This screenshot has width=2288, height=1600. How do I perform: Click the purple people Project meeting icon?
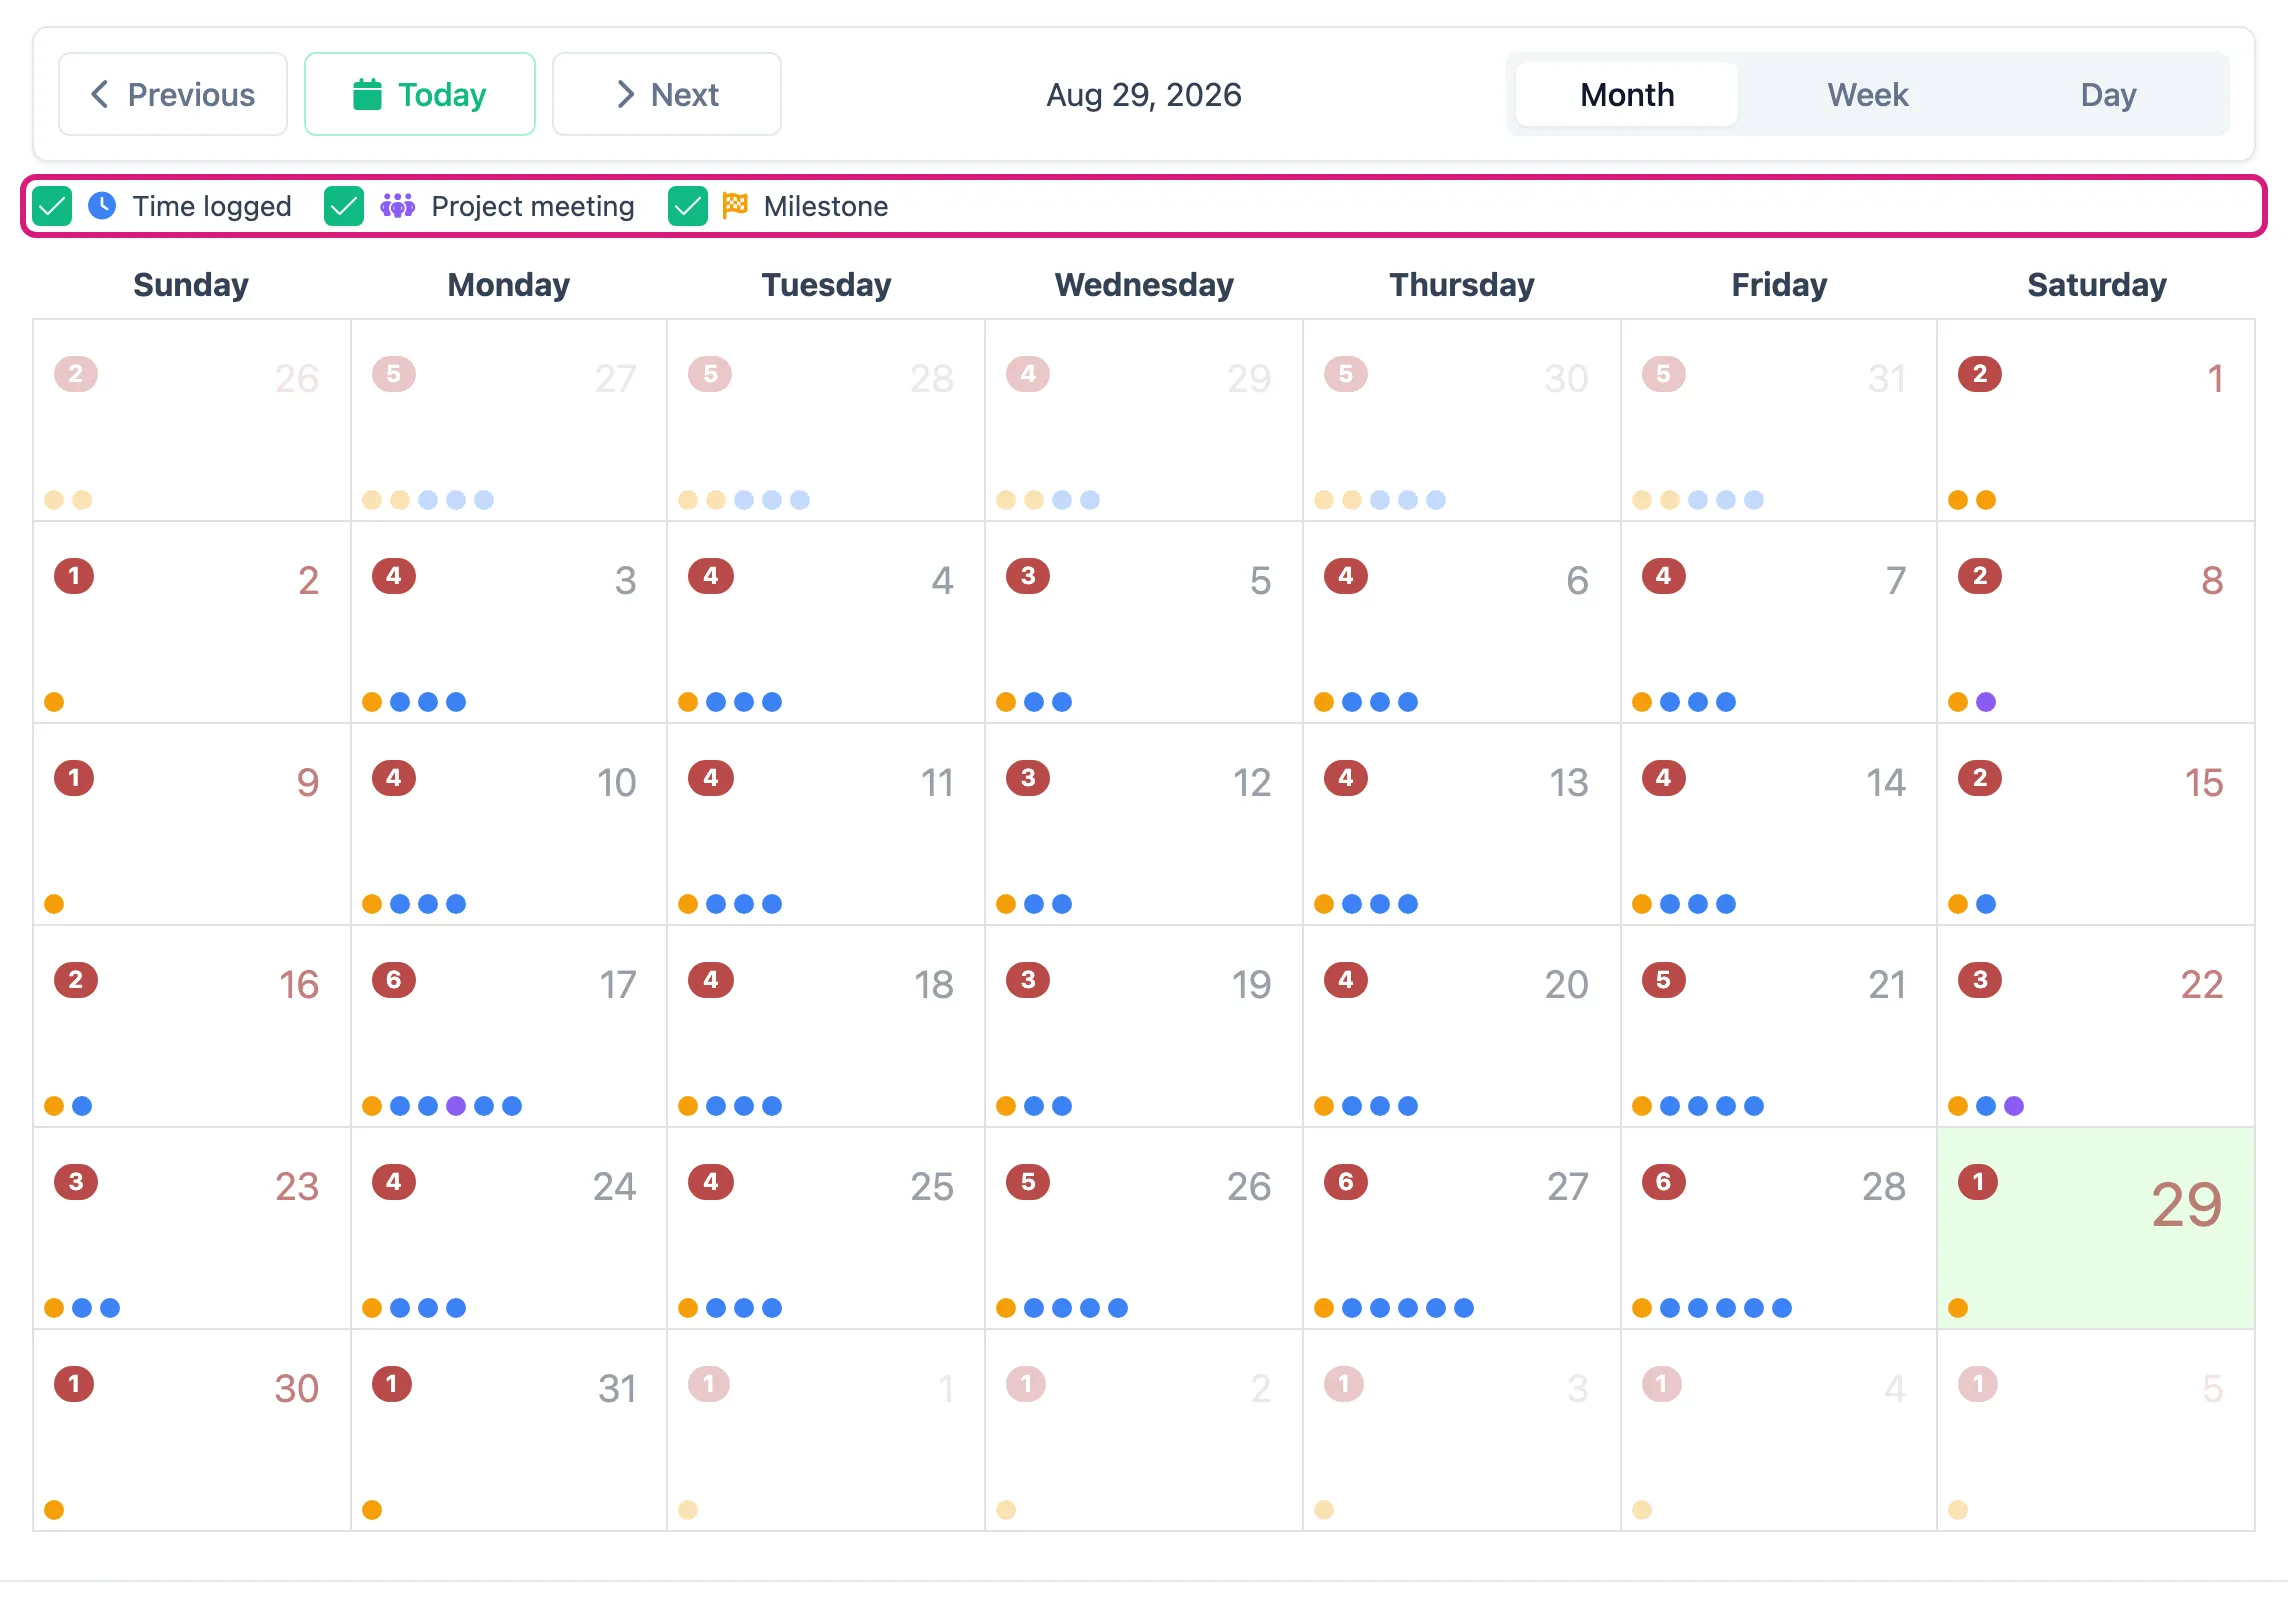(397, 206)
